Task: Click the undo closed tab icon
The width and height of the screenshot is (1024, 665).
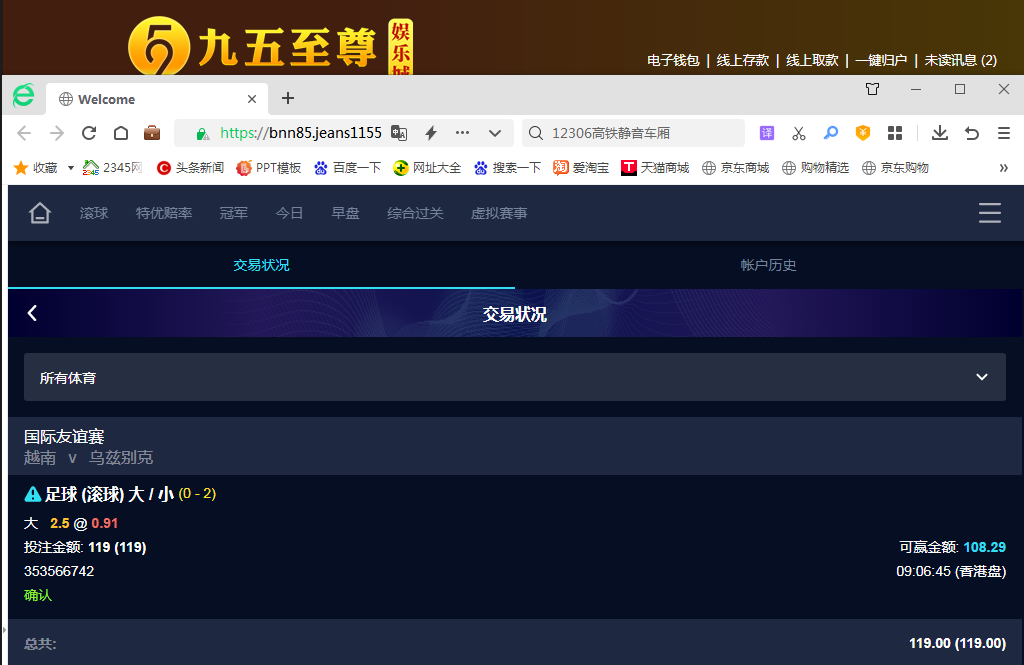Action: (972, 133)
